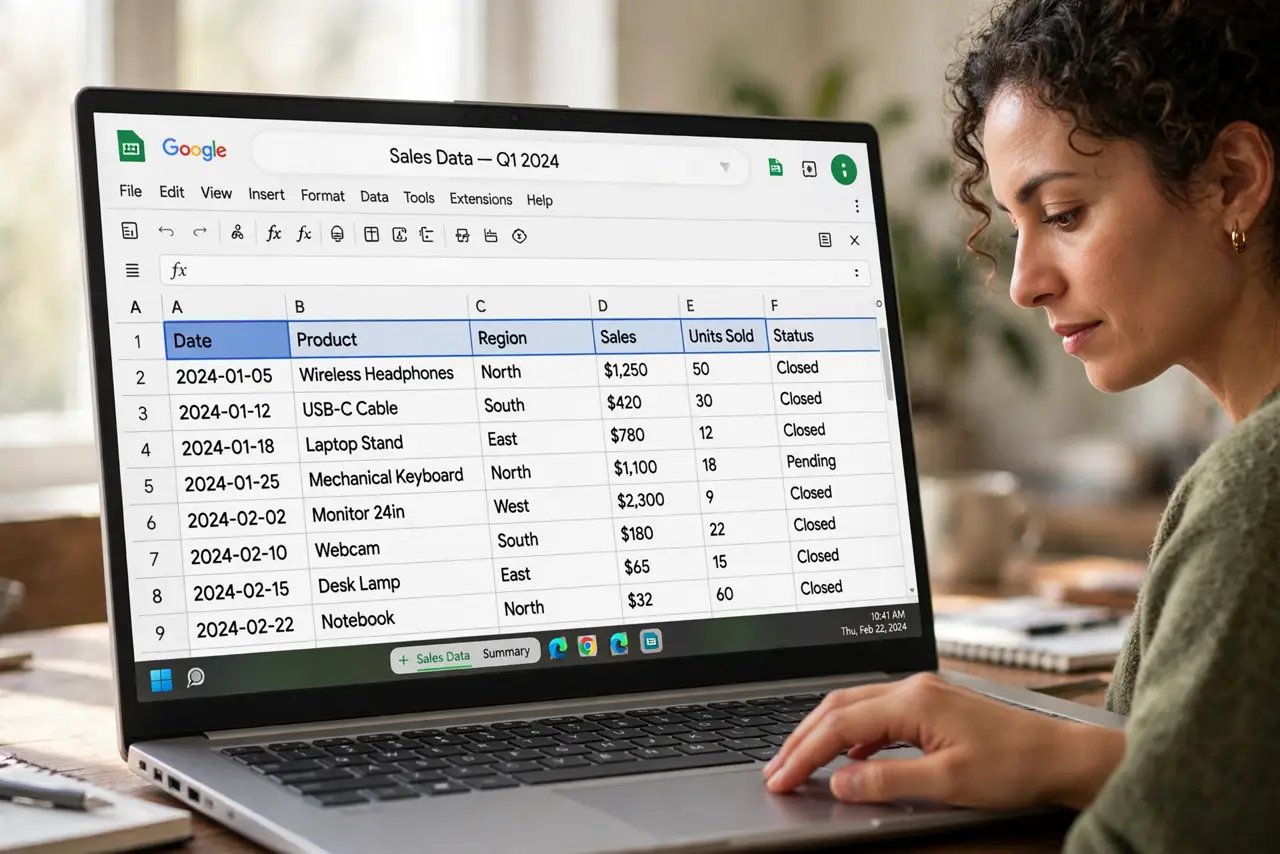The height and width of the screenshot is (854, 1280).
Task: Open the Extensions menu
Action: coord(481,199)
